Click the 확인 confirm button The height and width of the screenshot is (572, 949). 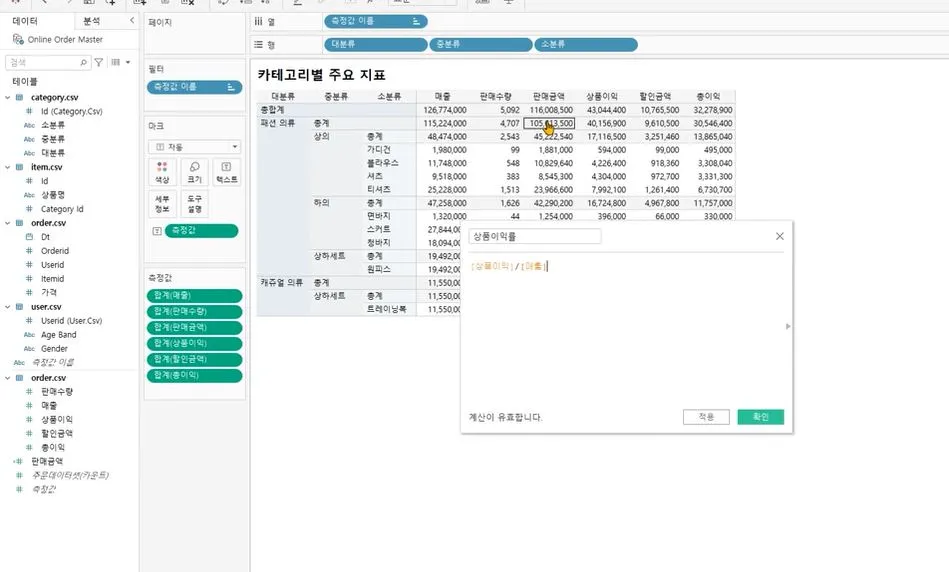(x=761, y=417)
